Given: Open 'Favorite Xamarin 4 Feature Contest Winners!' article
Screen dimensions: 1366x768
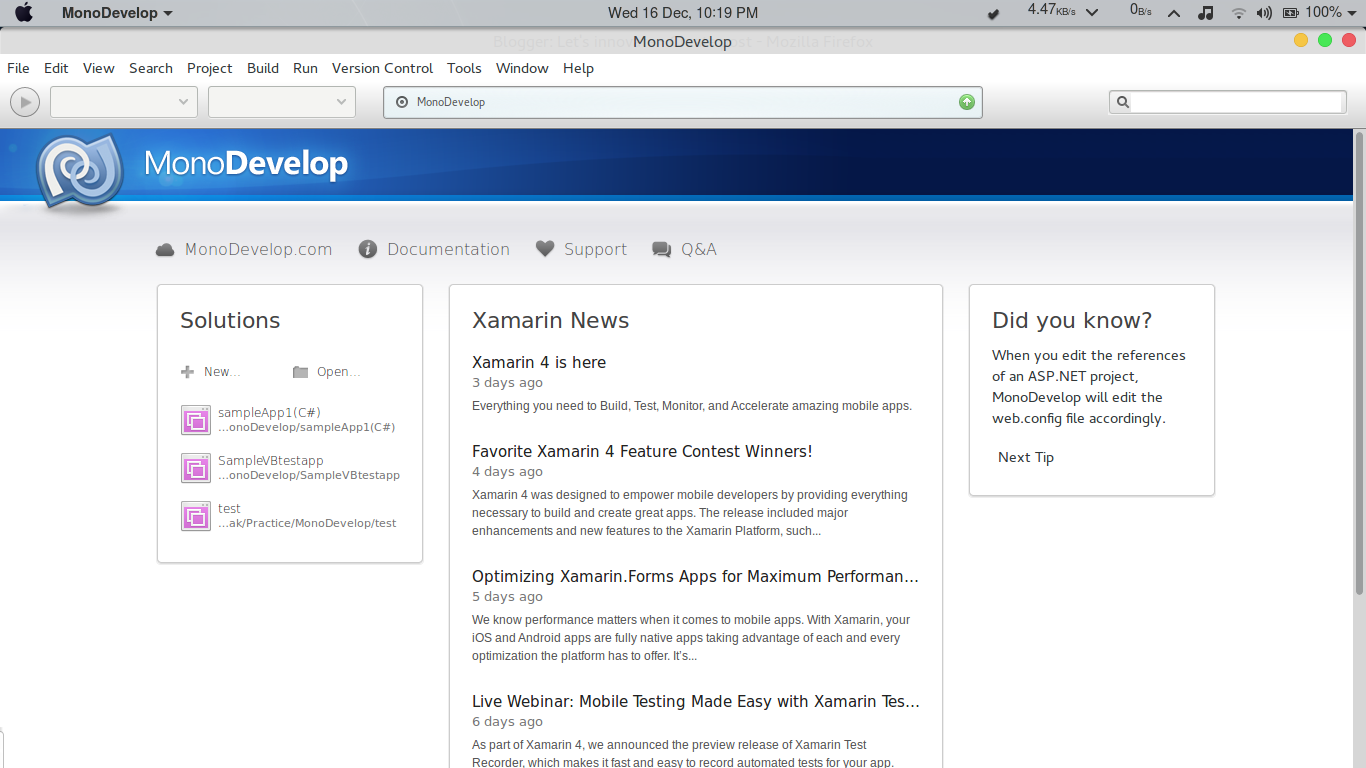Looking at the screenshot, I should (642, 451).
